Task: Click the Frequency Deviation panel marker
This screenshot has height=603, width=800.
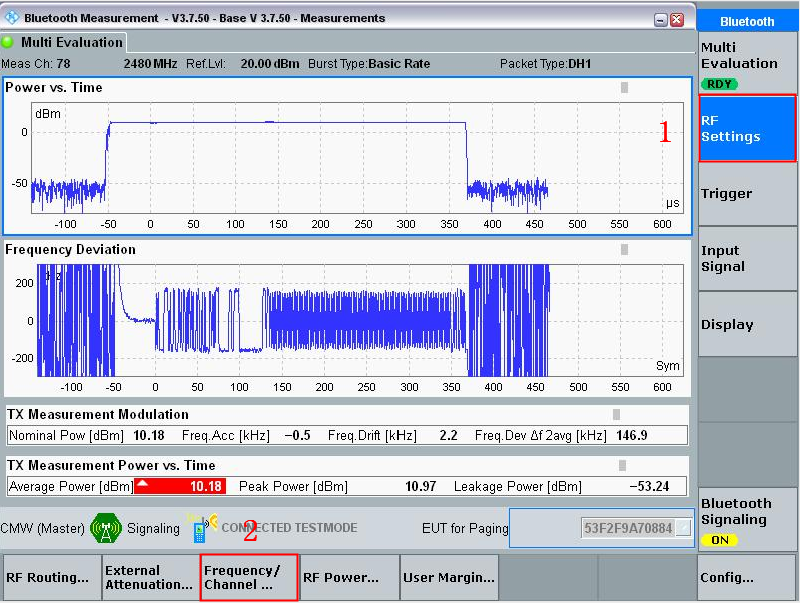Action: (624, 249)
